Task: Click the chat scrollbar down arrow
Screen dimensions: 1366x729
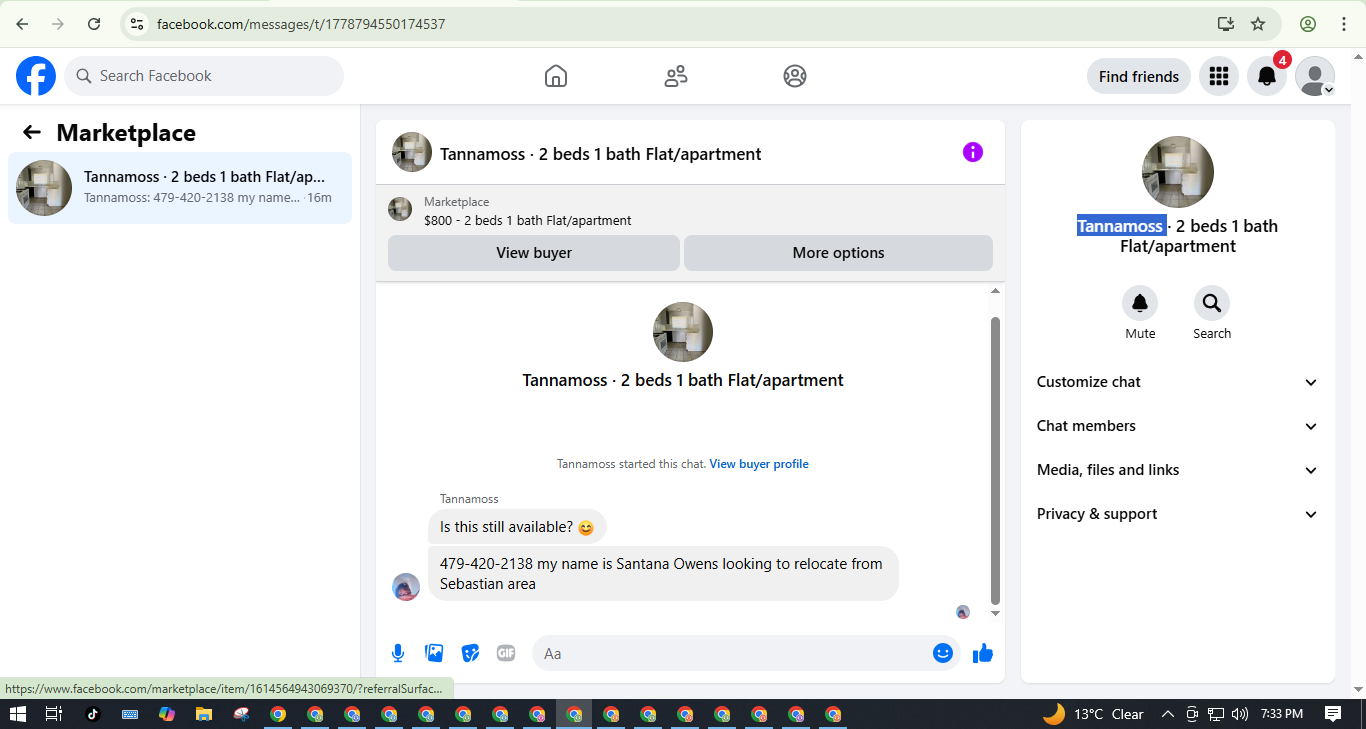Action: click(995, 613)
